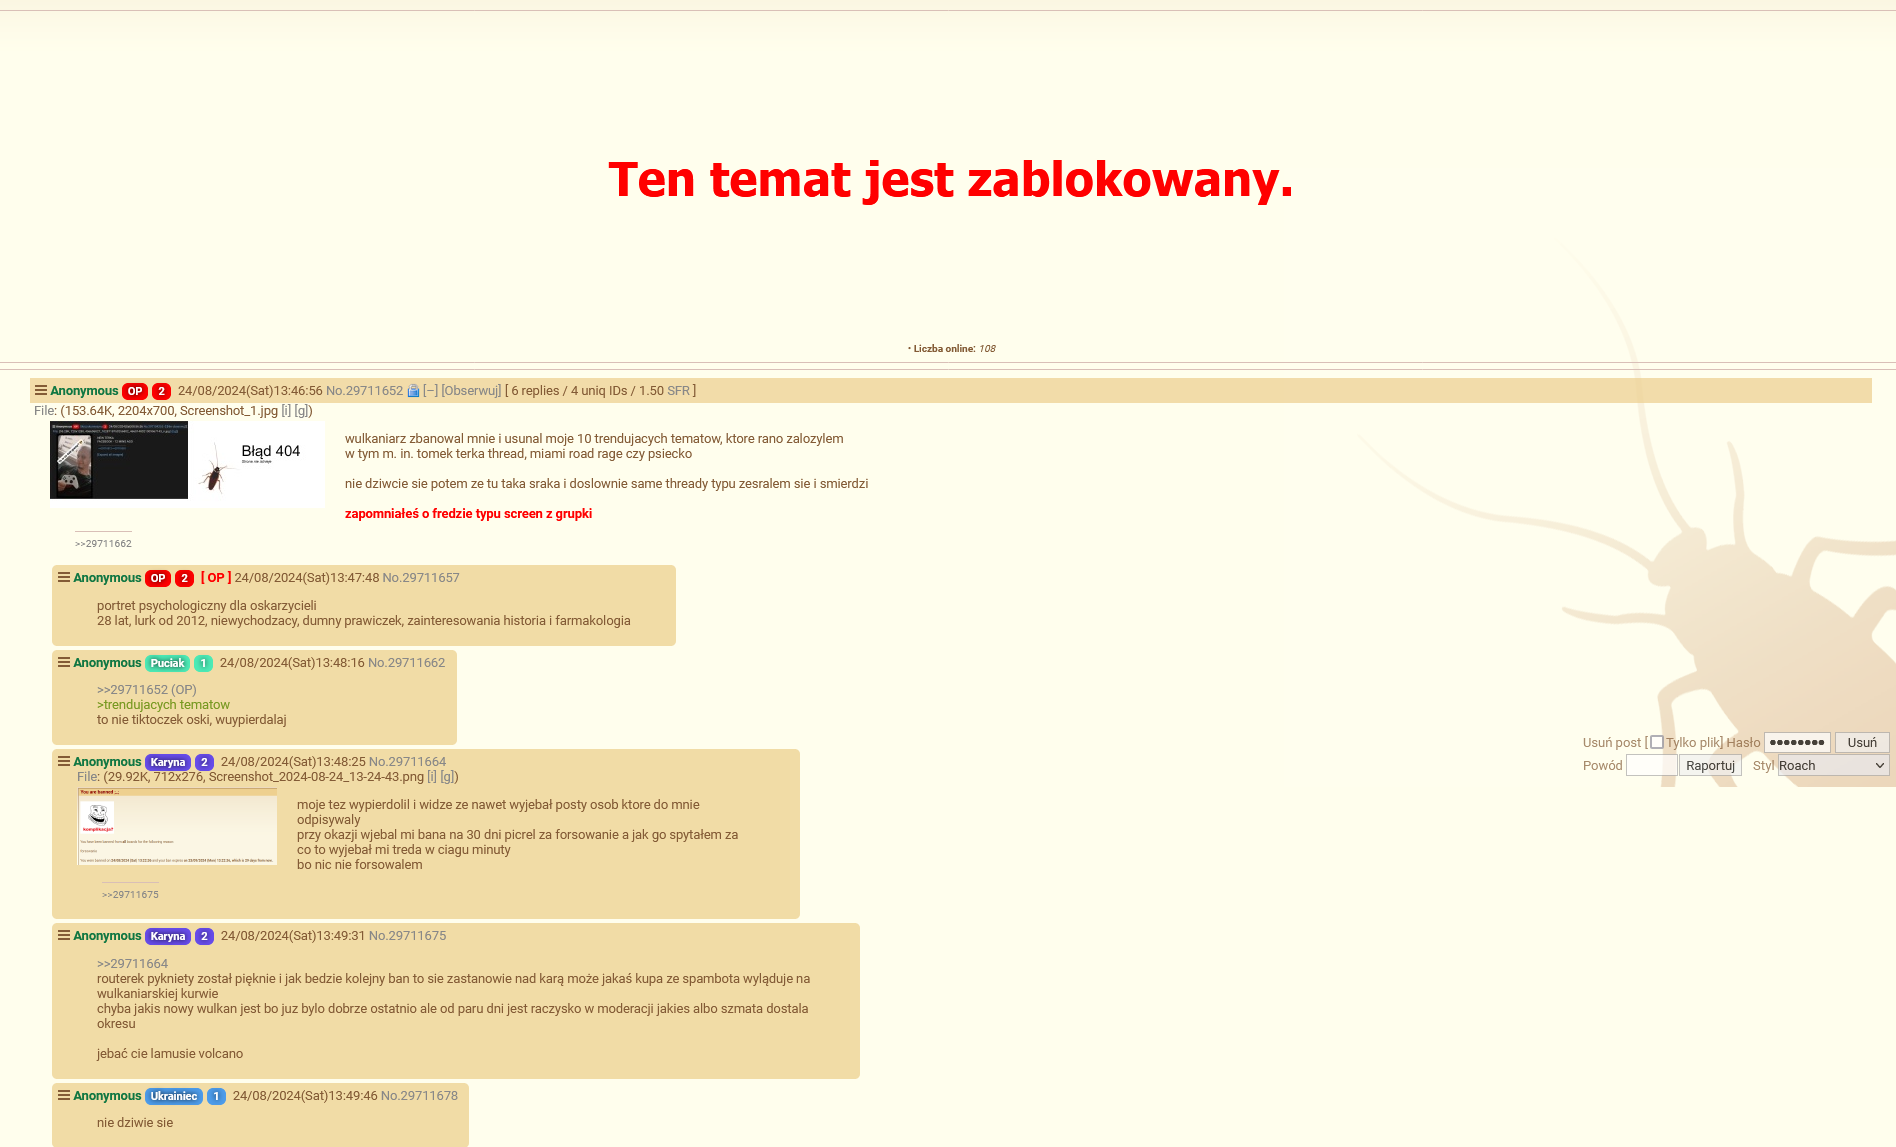1896x1147 pixels.
Task: Click the Usuń delete button
Action: point(1862,742)
